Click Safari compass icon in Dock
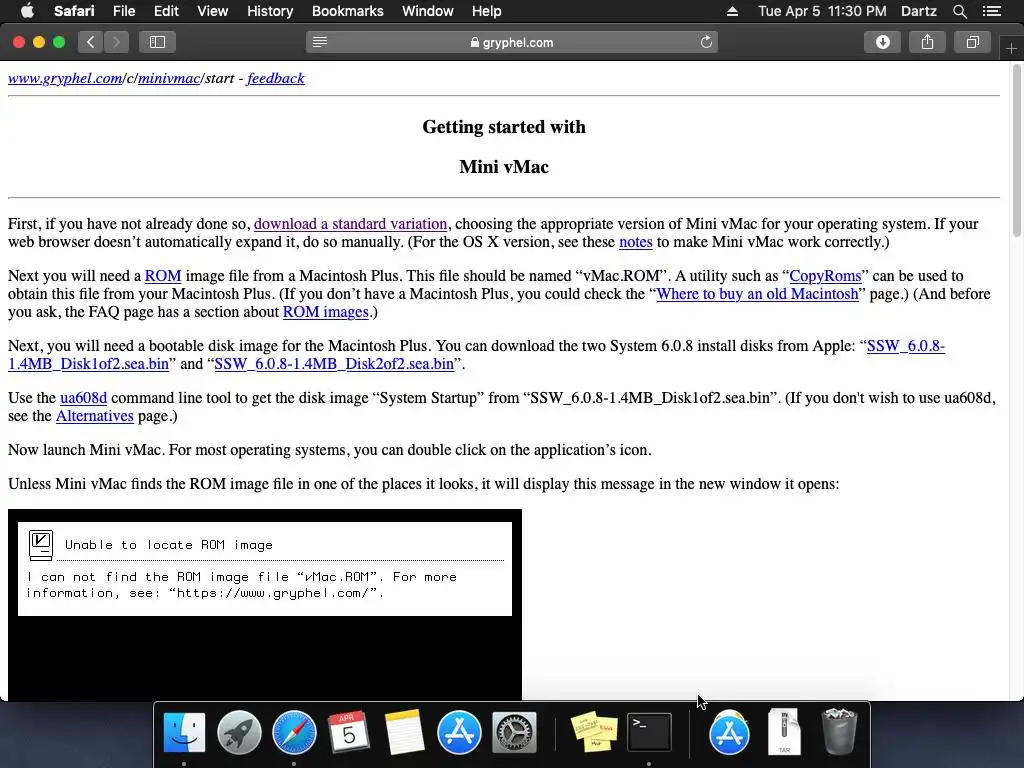Image resolution: width=1024 pixels, height=768 pixels. (294, 733)
